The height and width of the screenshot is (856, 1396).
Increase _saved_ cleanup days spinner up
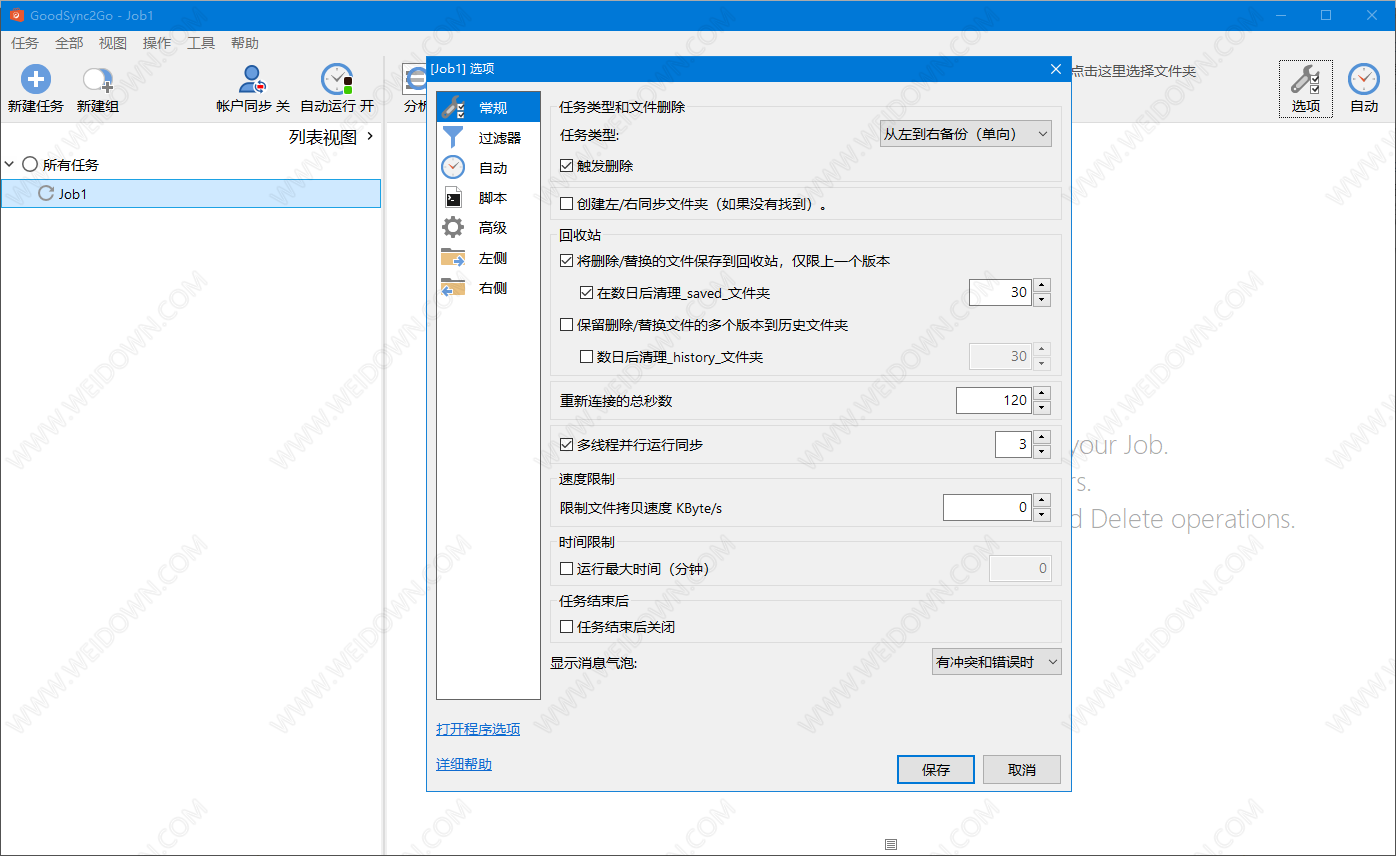pos(1042,286)
